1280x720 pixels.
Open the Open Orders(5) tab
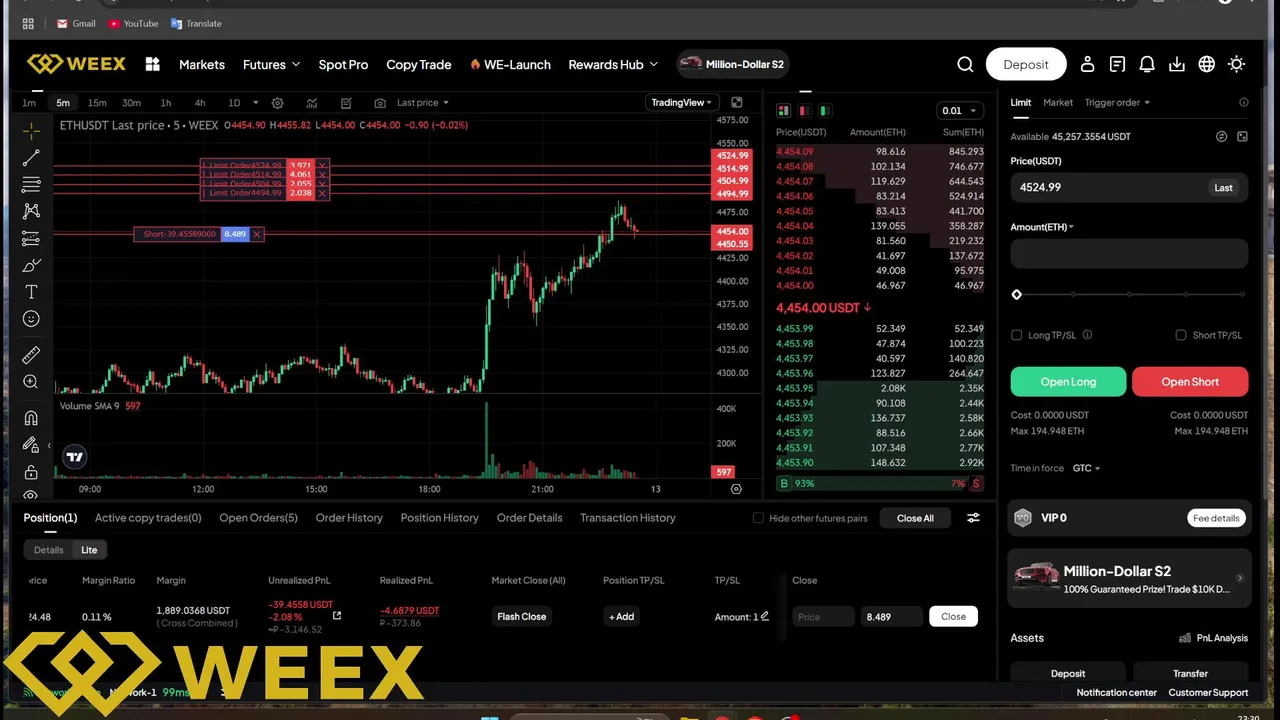pos(258,518)
